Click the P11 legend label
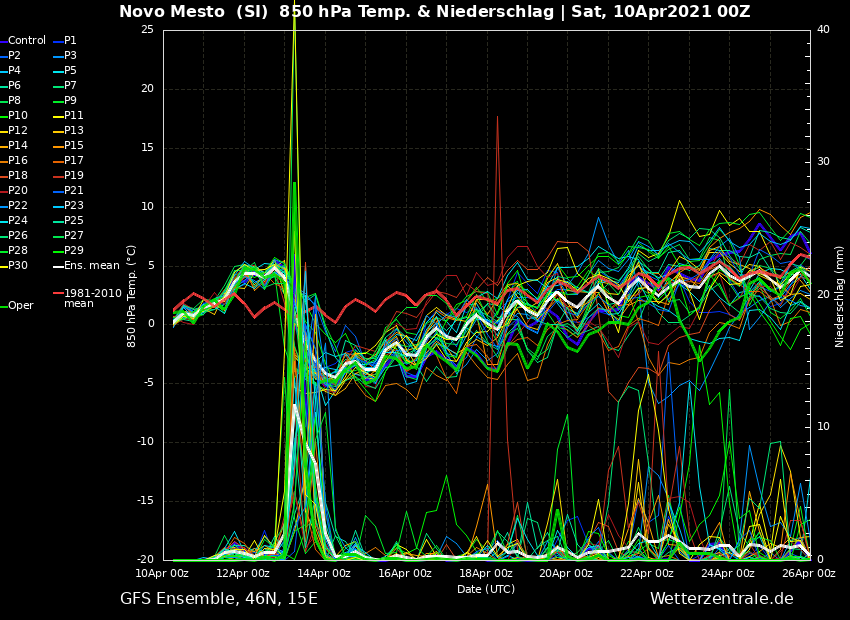The height and width of the screenshot is (620, 850). click(74, 116)
